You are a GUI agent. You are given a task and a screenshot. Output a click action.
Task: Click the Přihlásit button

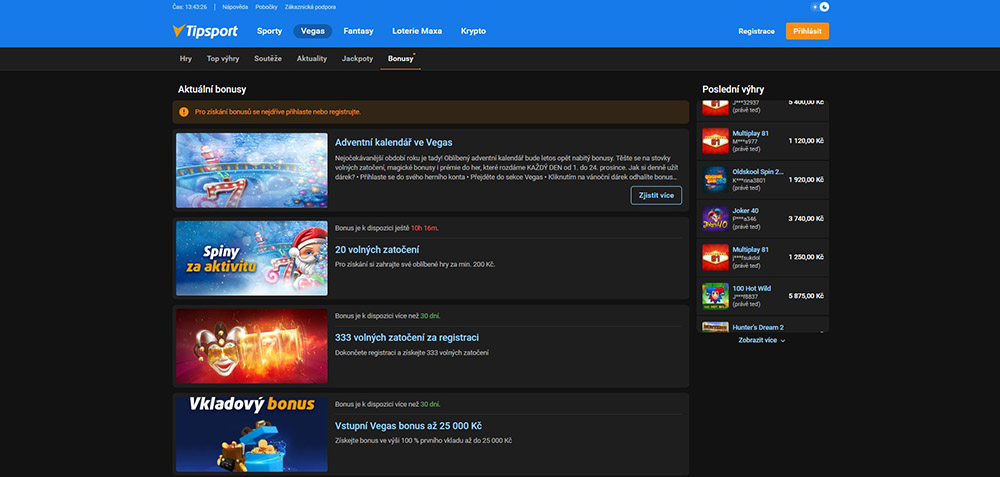(x=807, y=31)
